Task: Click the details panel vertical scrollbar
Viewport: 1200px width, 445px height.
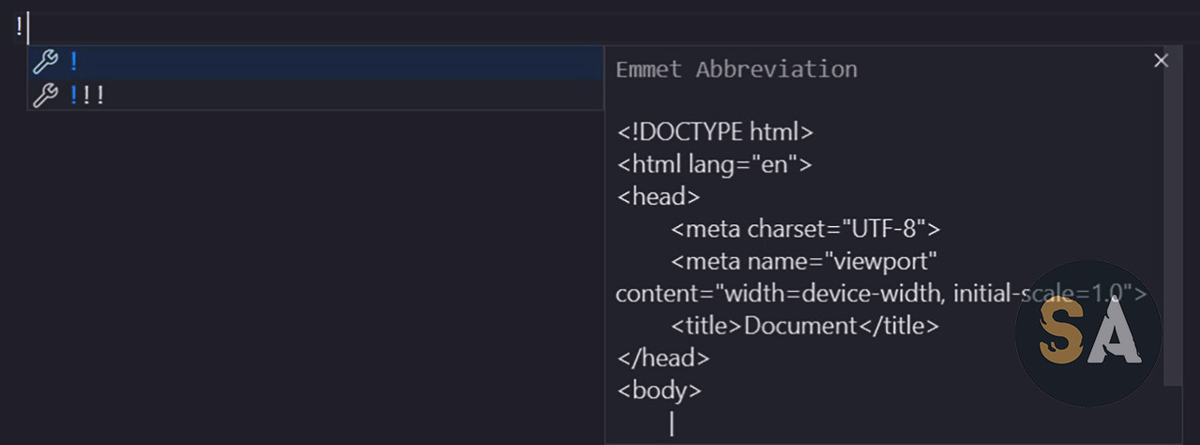Action: 1174,220
